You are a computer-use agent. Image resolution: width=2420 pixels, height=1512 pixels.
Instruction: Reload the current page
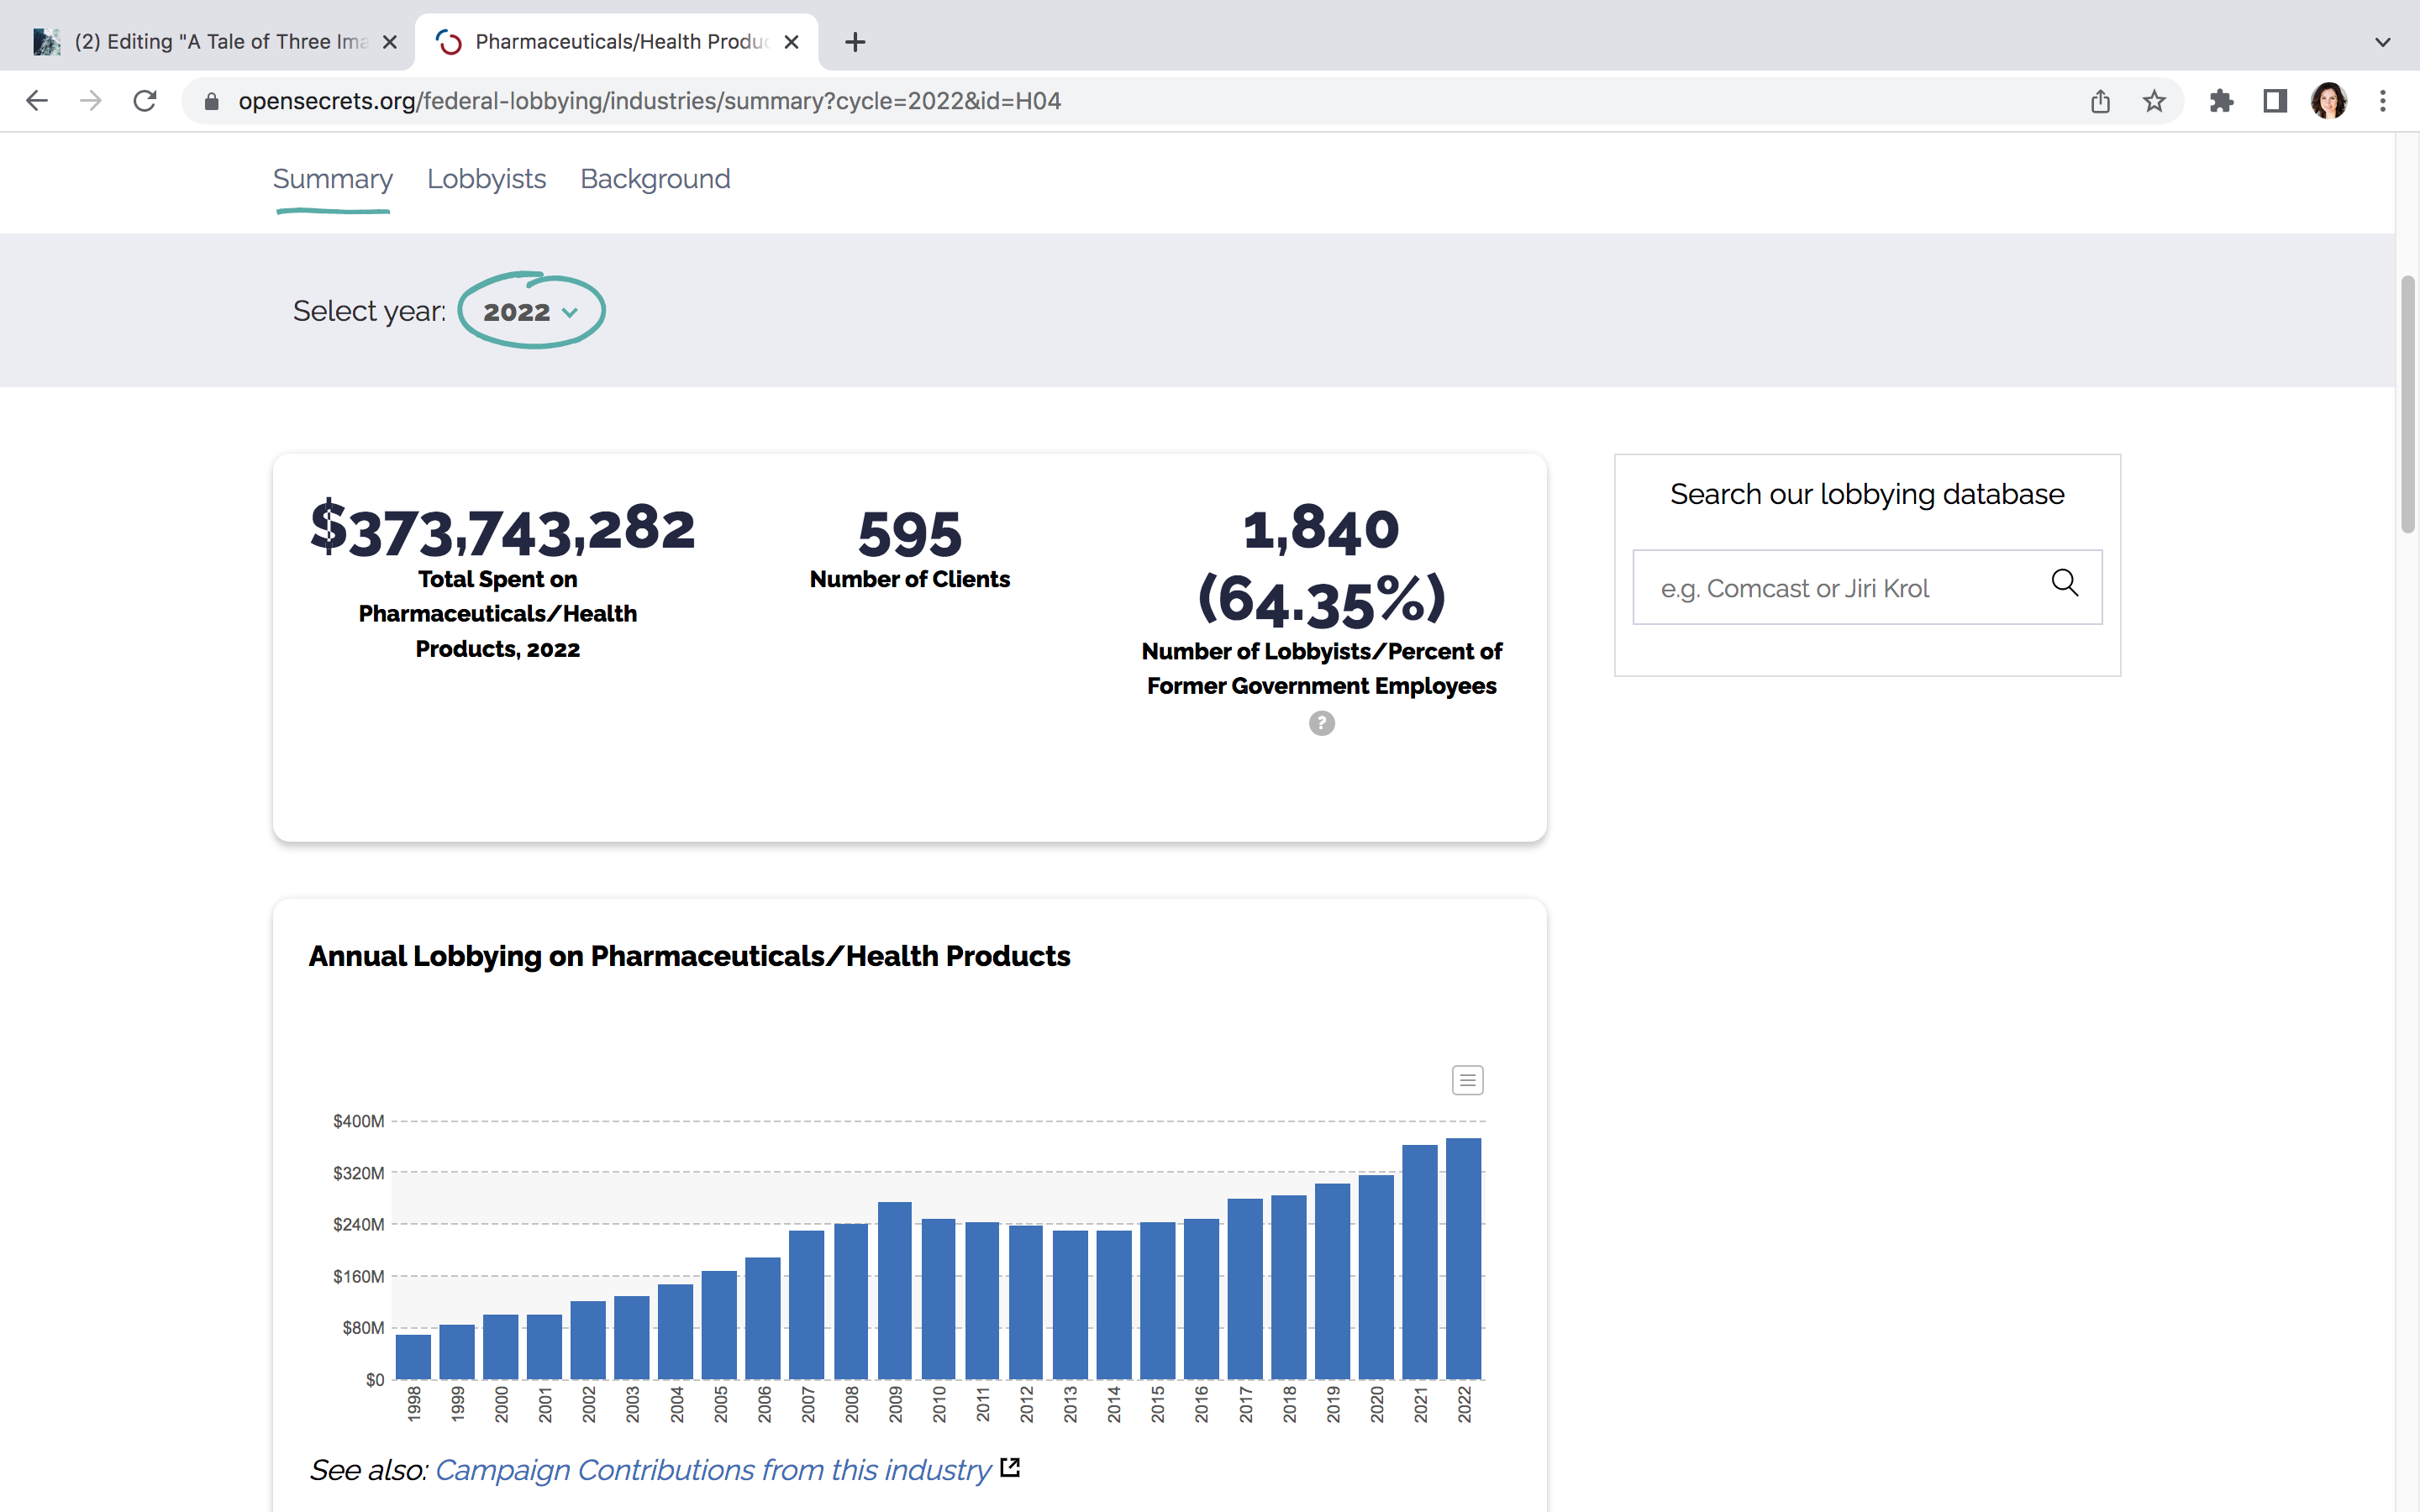[x=145, y=101]
